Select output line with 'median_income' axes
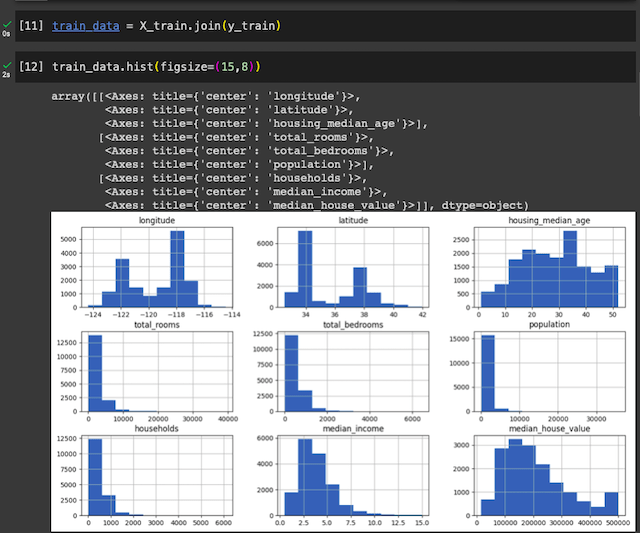Image resolution: width=640 pixels, height=533 pixels. pos(246,192)
